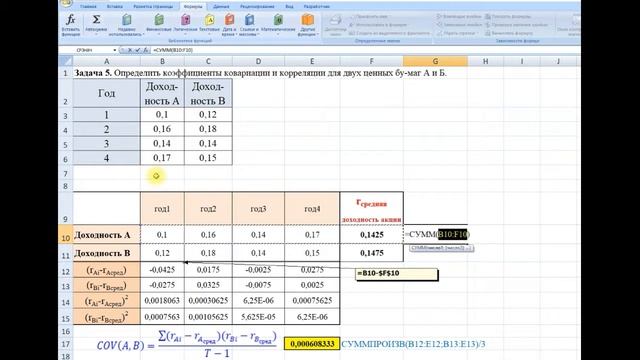Click in the formula bar showing =СУММ(B10:F10)
Viewport: 640px width, 360px height.
[x=365, y=50]
